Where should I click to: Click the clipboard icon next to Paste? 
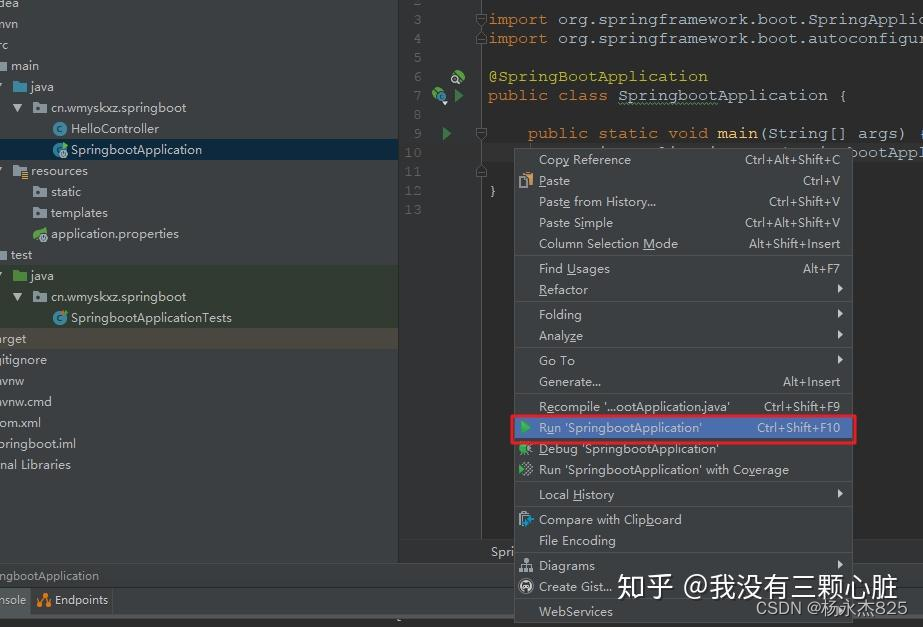point(527,181)
